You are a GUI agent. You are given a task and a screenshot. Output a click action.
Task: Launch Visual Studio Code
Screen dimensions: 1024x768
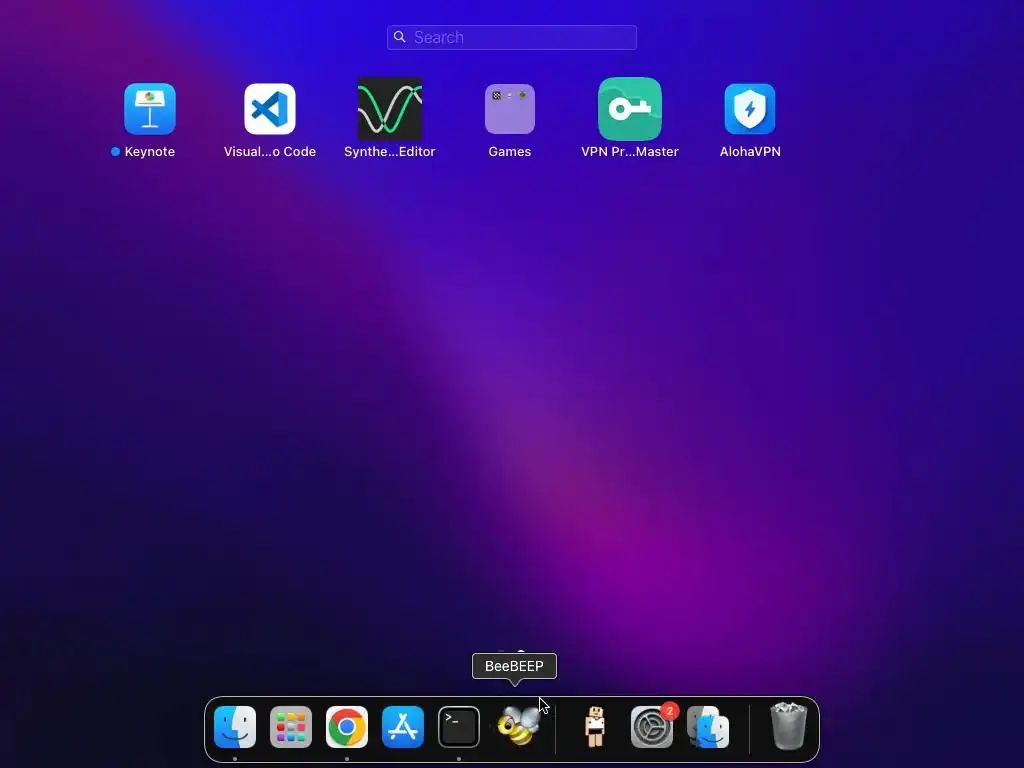click(x=270, y=109)
